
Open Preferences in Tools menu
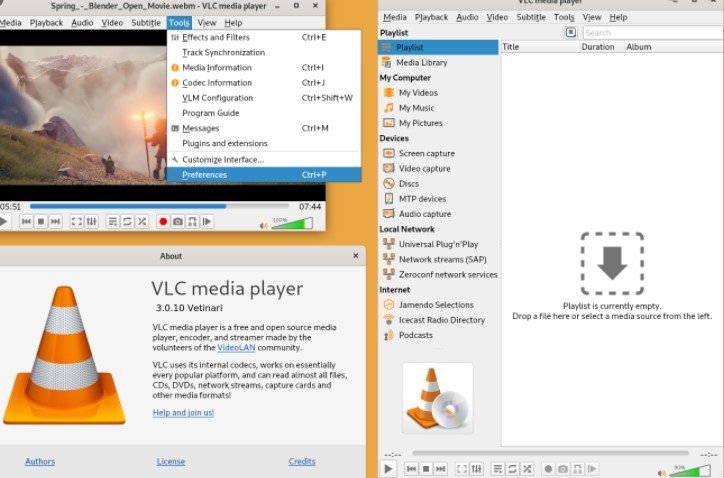coord(264,175)
